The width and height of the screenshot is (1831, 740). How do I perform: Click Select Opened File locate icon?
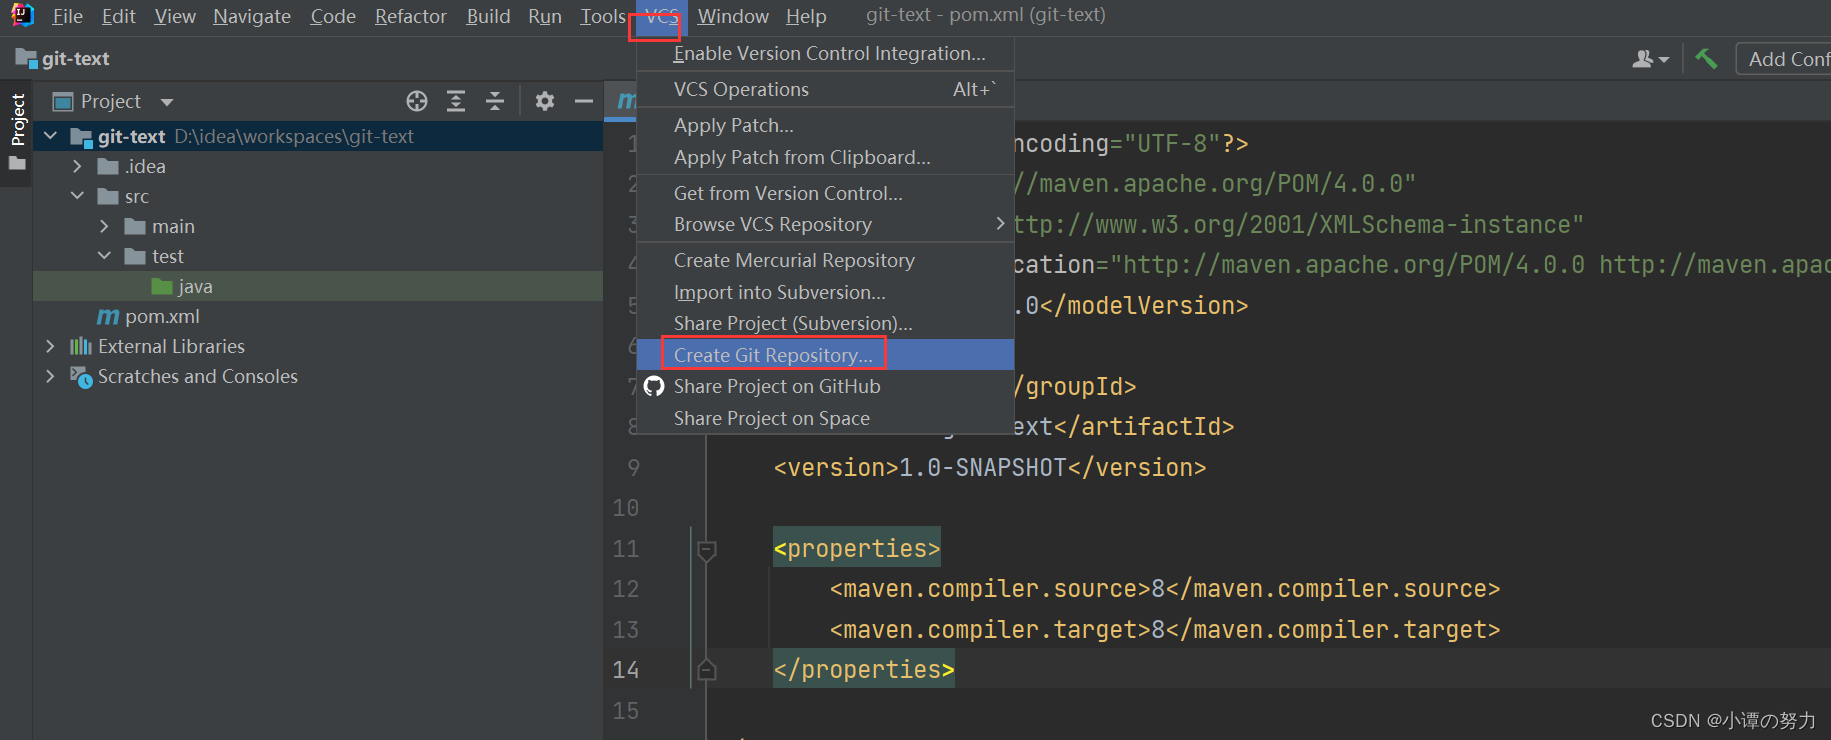coord(417,101)
